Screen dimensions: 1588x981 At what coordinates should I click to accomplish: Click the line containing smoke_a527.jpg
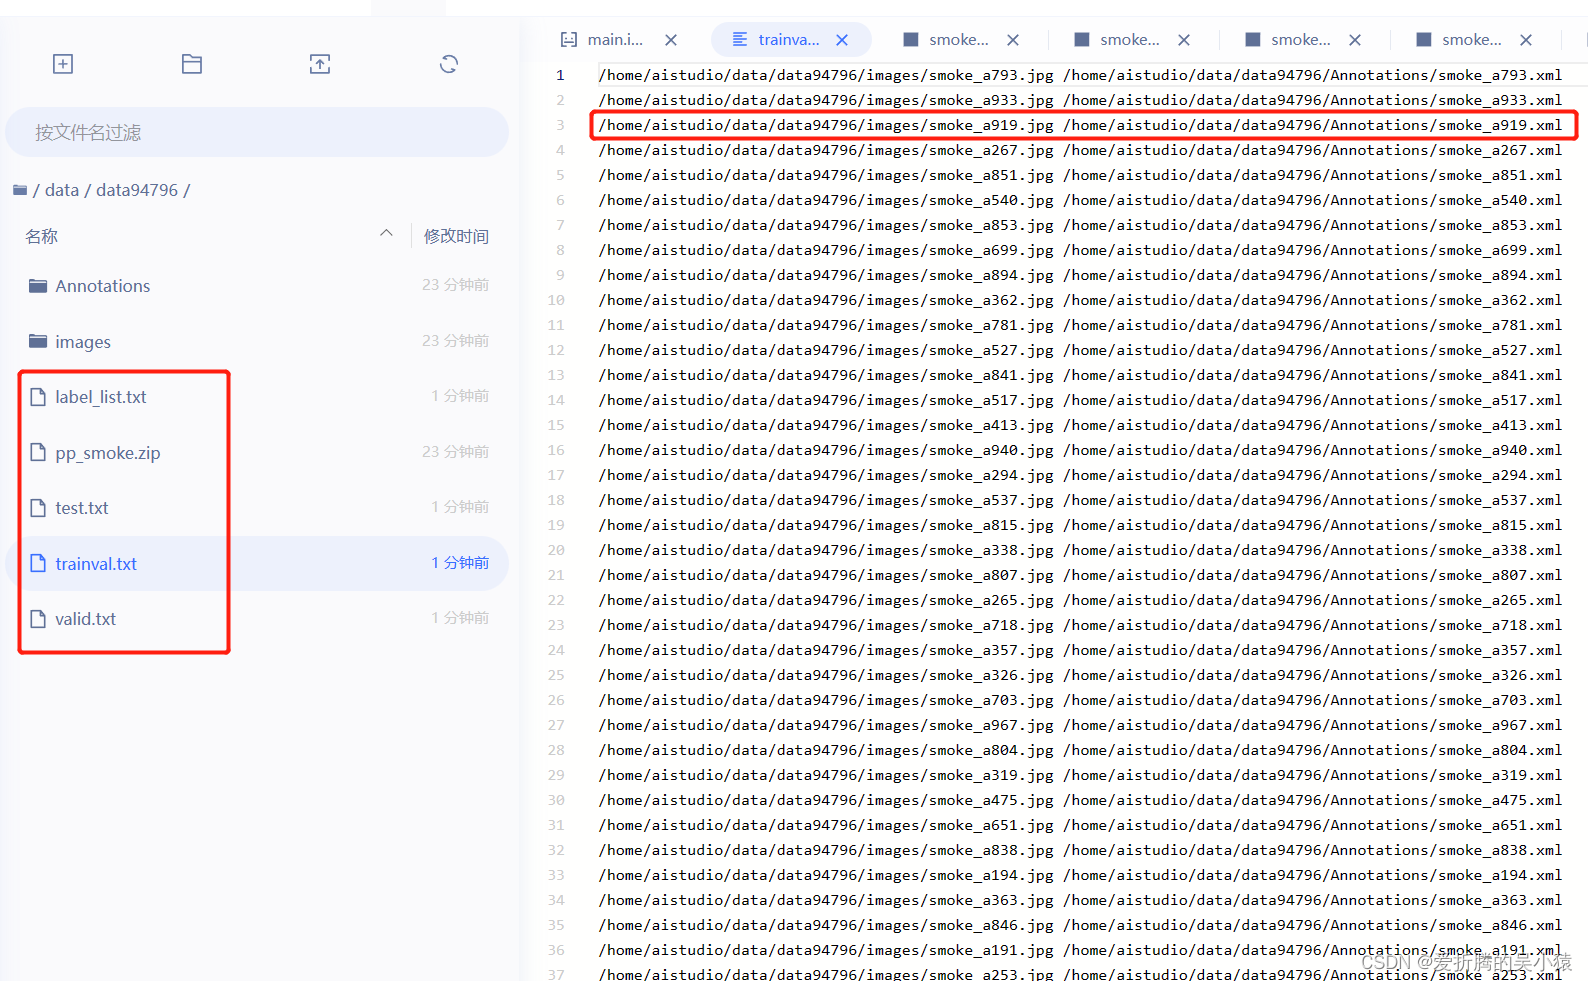click(1080, 350)
